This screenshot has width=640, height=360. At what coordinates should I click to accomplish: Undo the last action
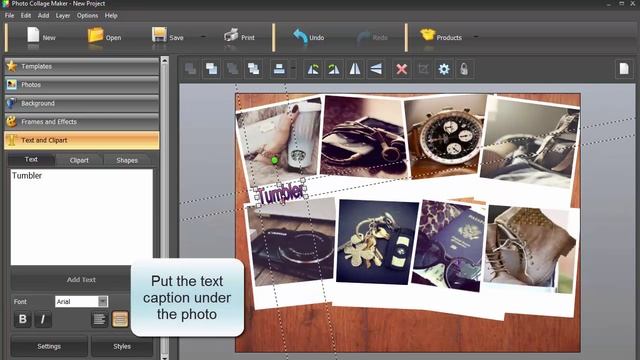click(308, 37)
